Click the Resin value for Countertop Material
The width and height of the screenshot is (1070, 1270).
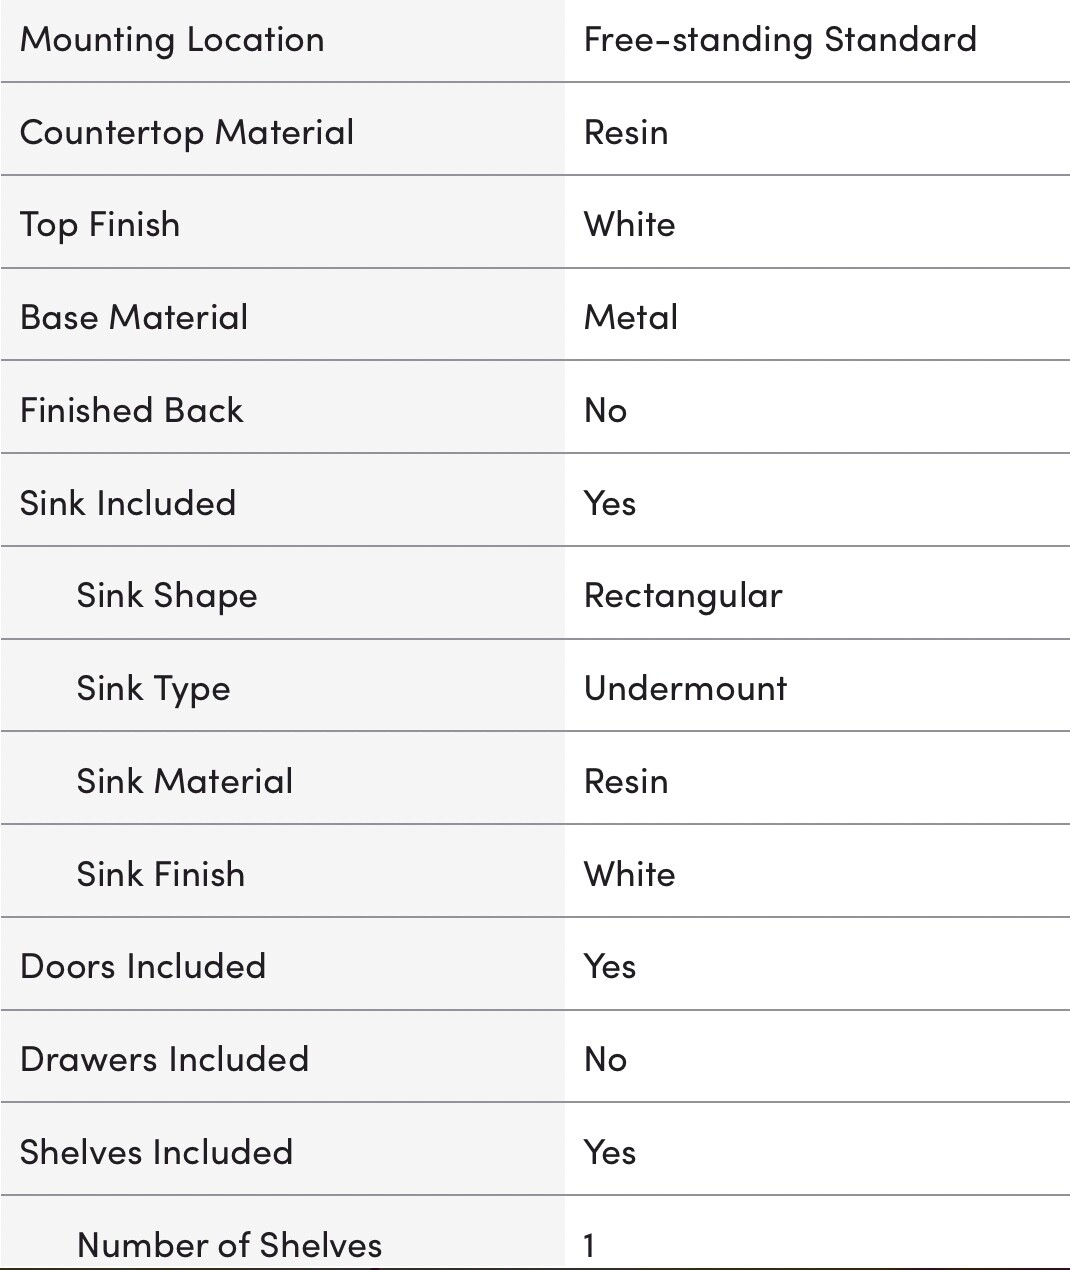pos(626,132)
